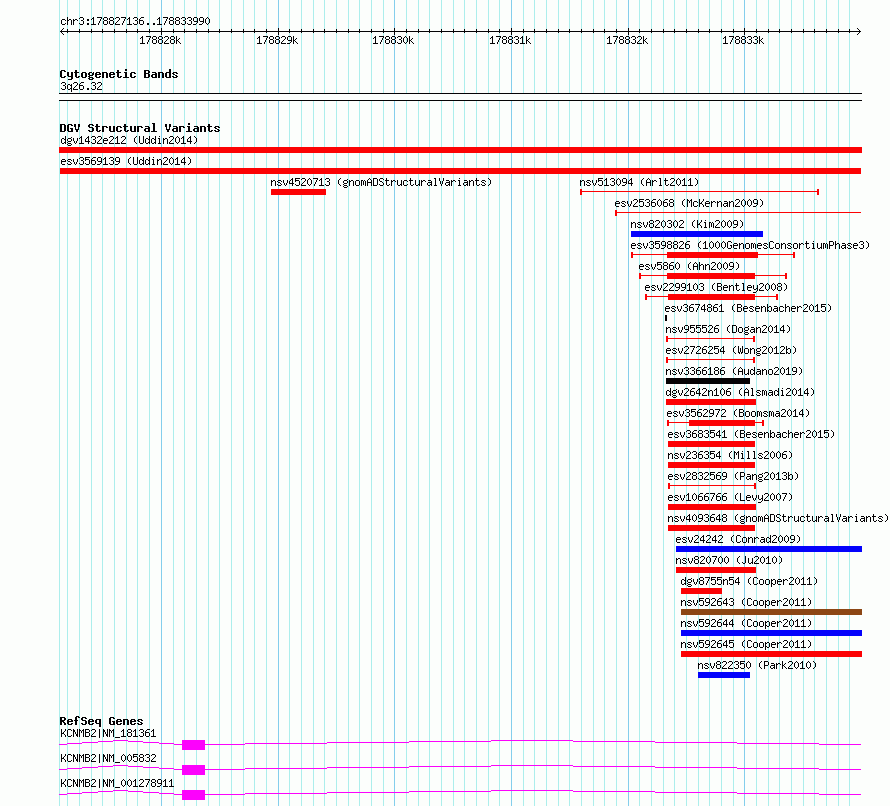The height and width of the screenshot is (806, 890).
Task: Click magenta exon box of KCNMB2|NM_181361
Action: tap(194, 745)
